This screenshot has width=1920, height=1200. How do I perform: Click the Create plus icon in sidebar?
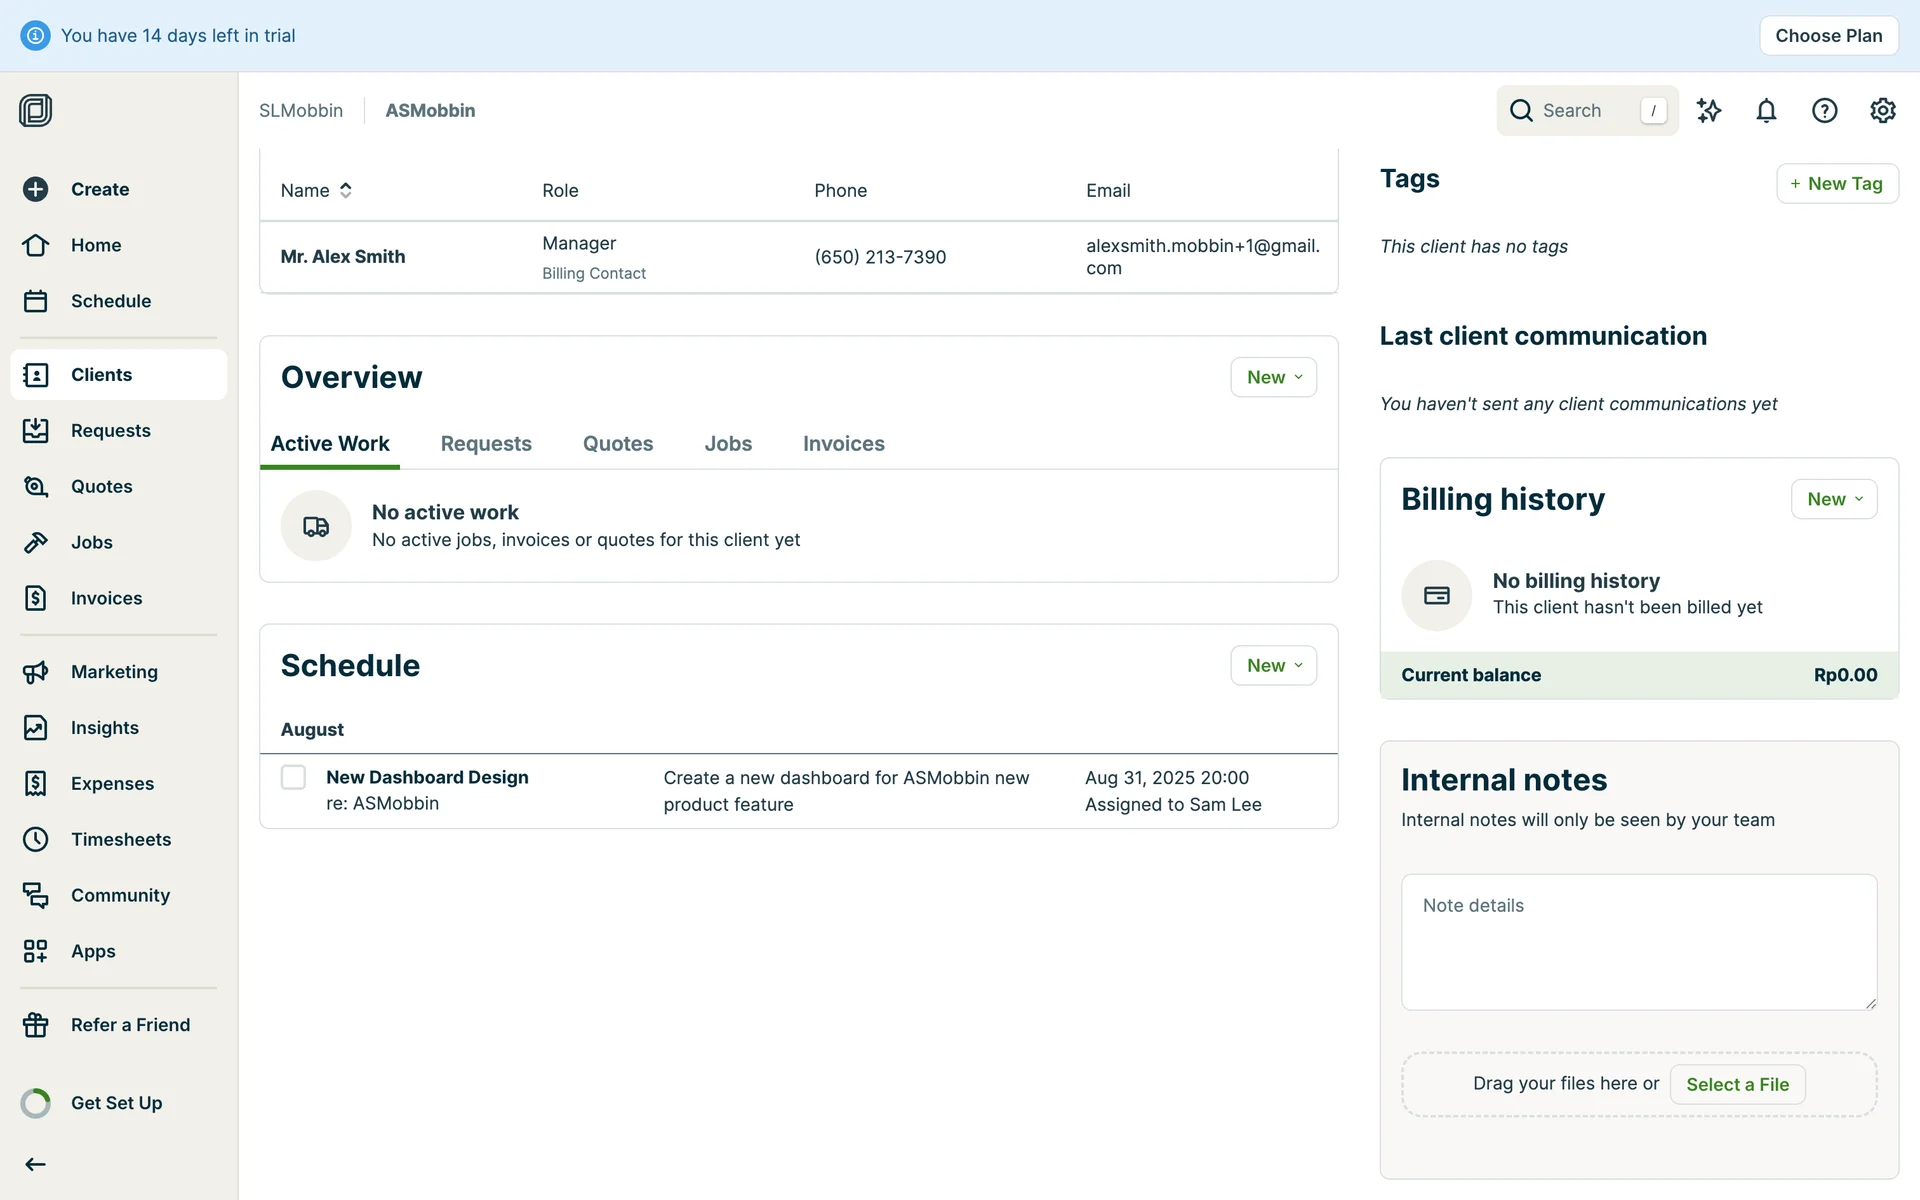[x=36, y=189]
